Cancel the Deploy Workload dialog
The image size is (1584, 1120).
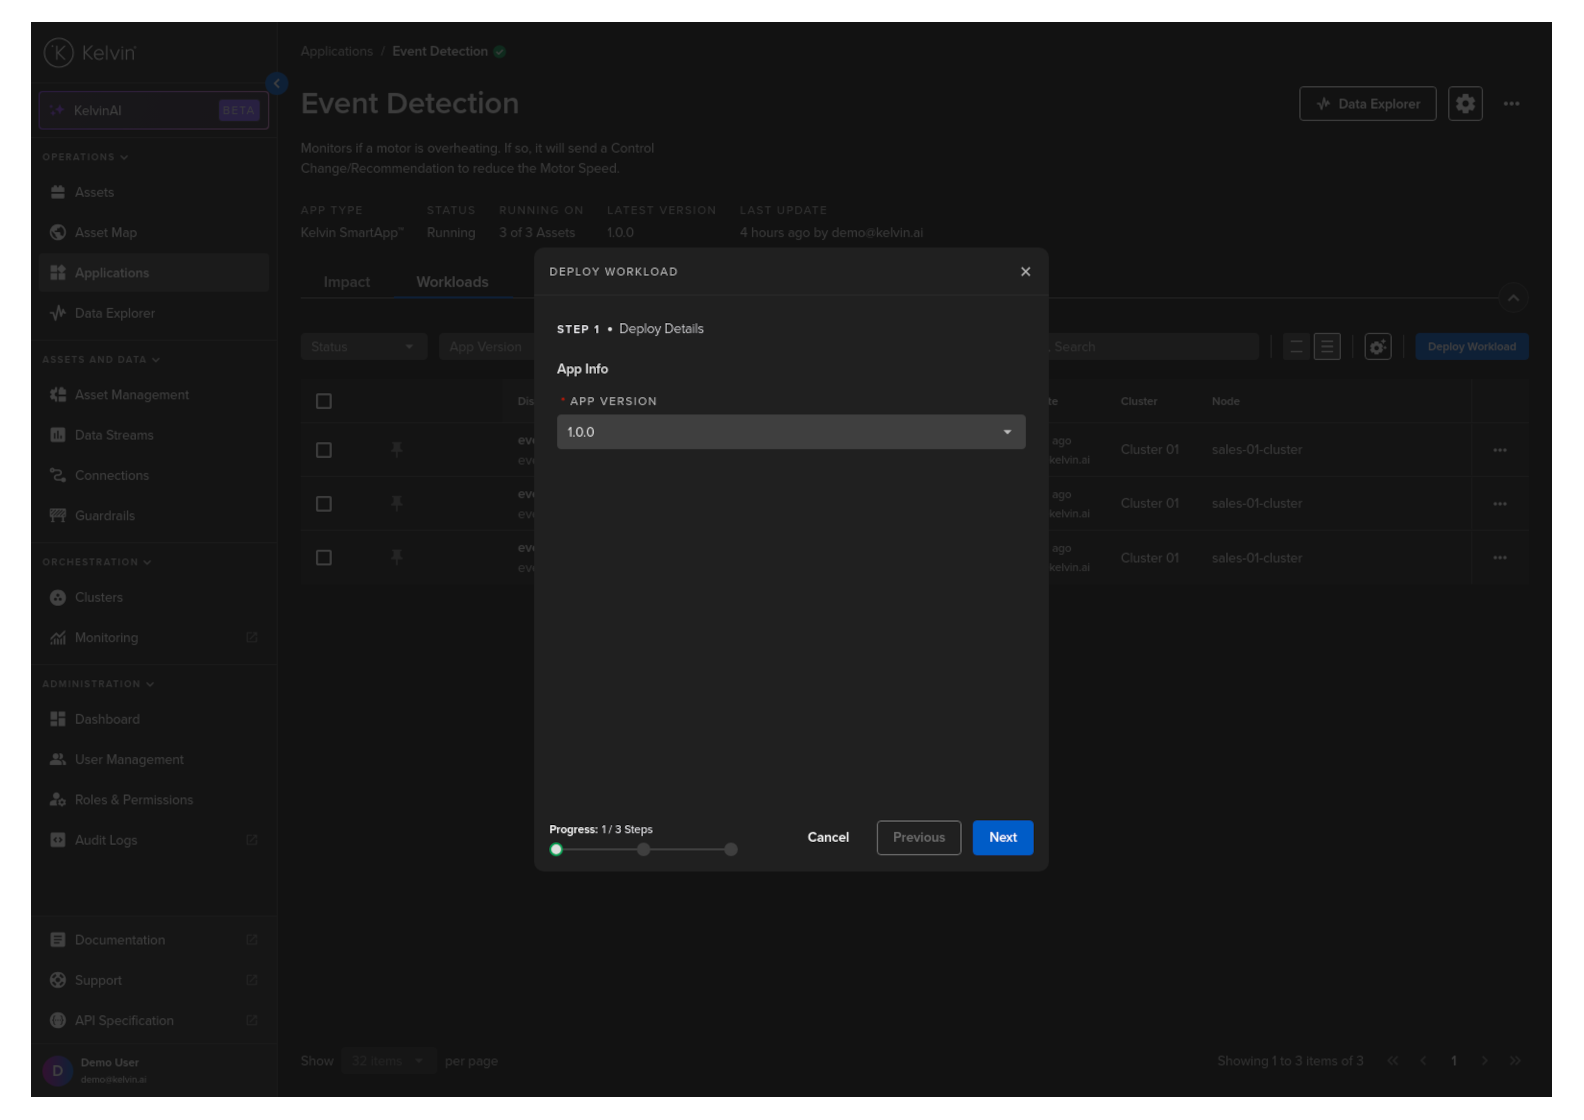(827, 838)
